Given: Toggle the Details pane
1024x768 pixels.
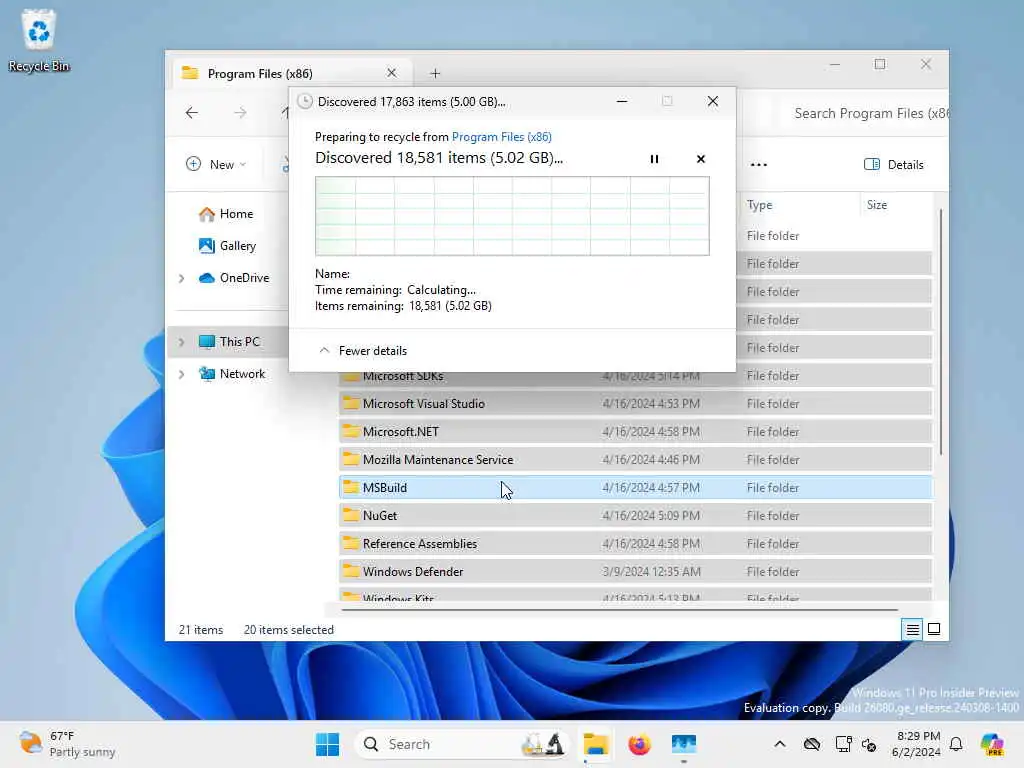Looking at the screenshot, I should click(x=894, y=165).
